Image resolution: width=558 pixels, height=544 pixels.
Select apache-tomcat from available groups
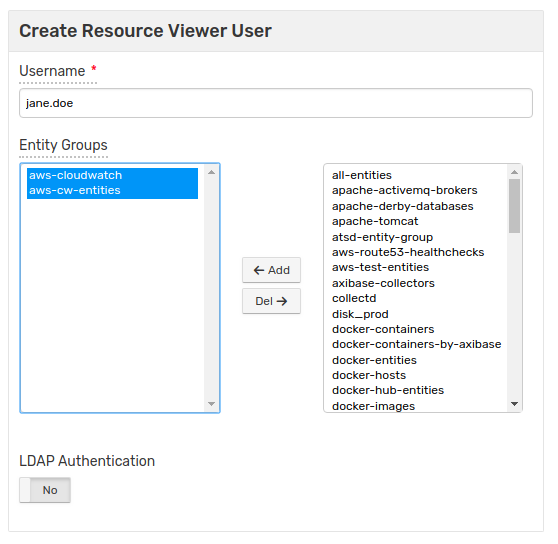375,221
